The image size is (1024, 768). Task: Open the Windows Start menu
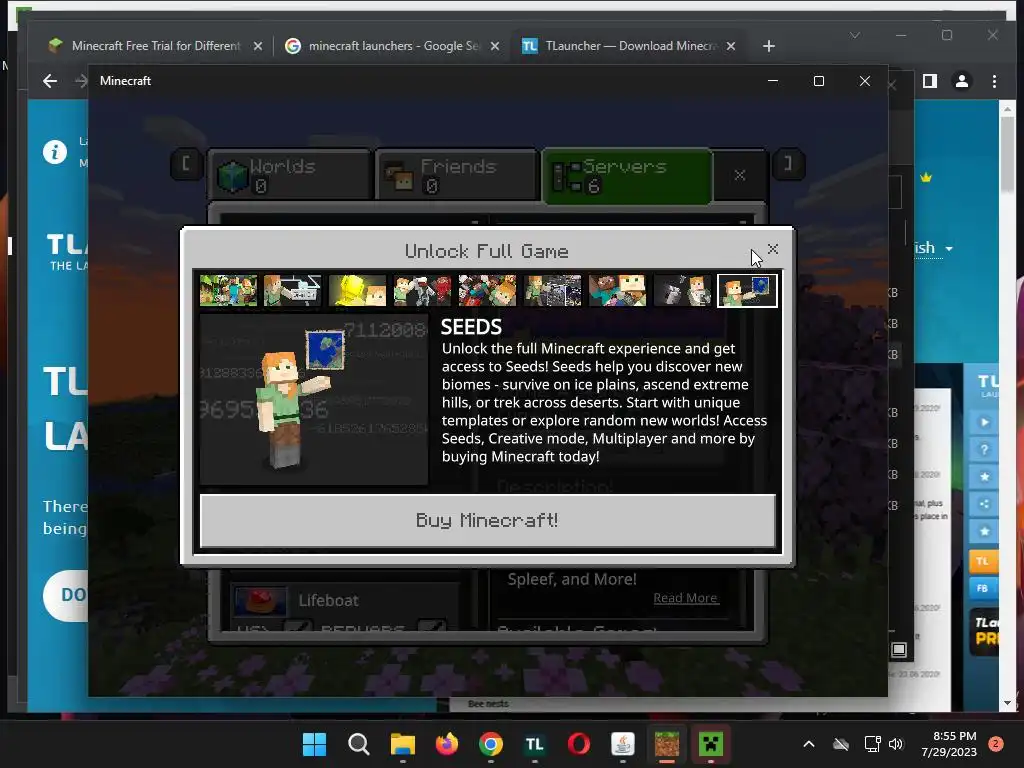pos(314,744)
